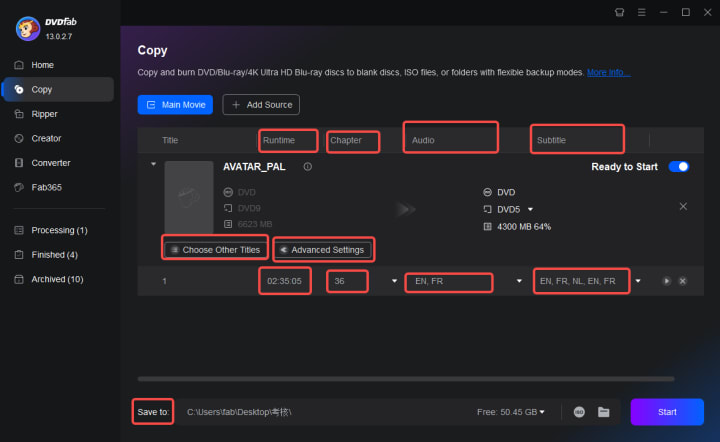This screenshot has width=720, height=442.
Task: Click the AVATAR_PAL title name
Action: click(254, 167)
